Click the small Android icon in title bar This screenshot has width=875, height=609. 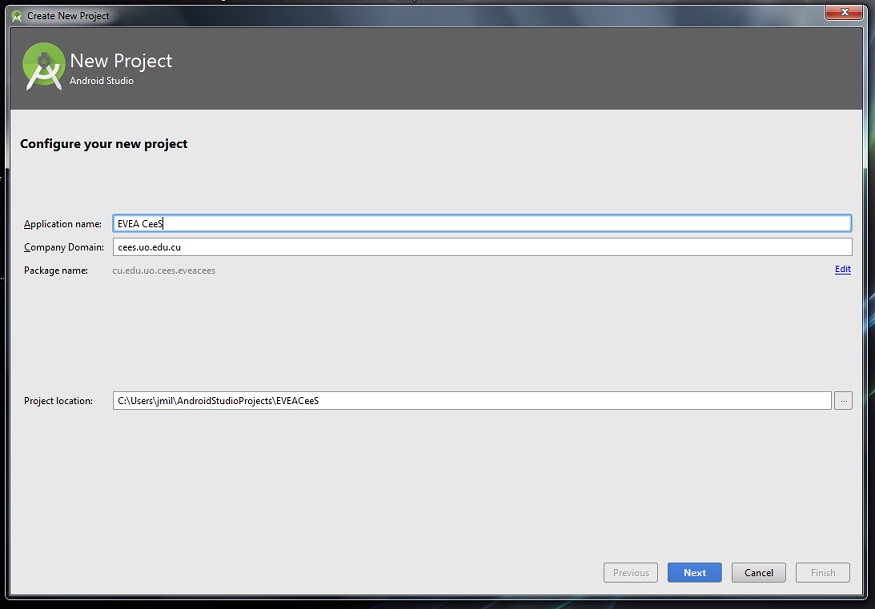[x=17, y=16]
